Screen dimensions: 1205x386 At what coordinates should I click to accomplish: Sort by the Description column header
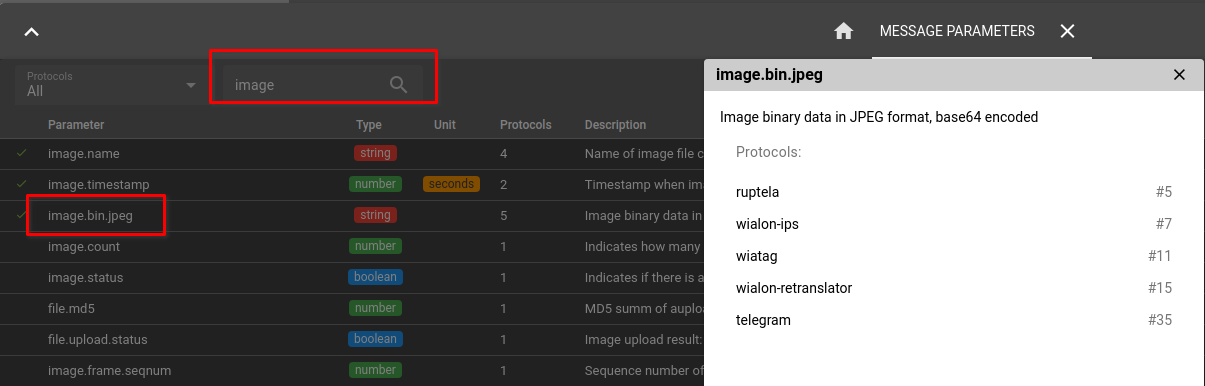tap(616, 125)
